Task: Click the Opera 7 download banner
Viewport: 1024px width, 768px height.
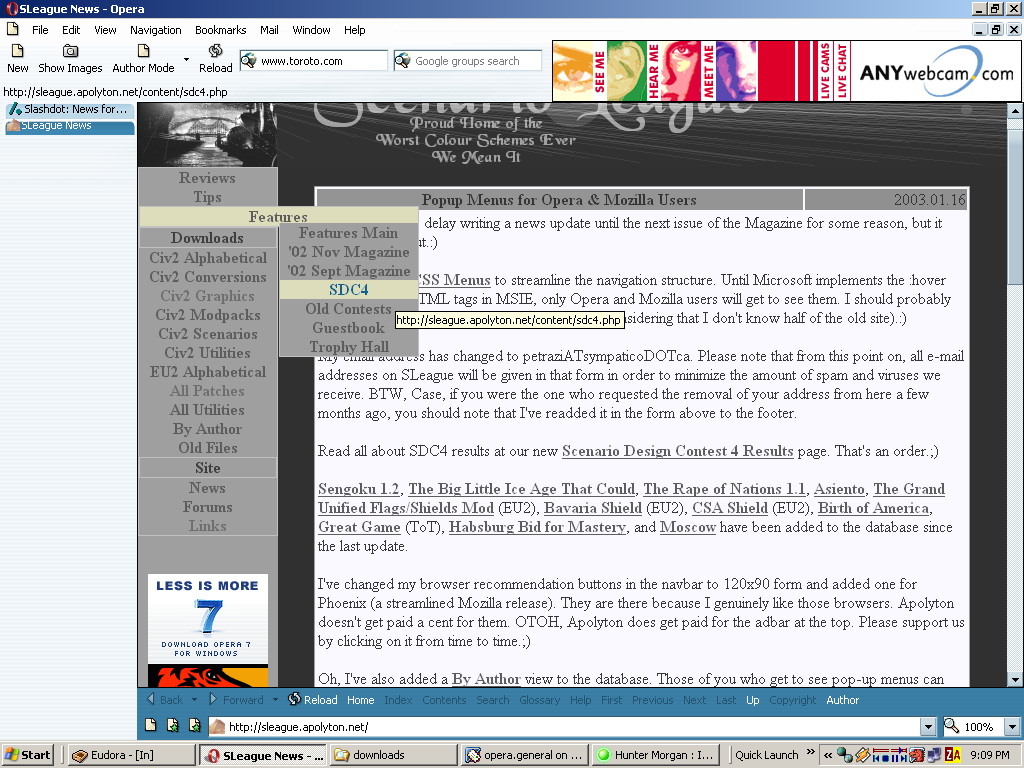Action: 208,618
